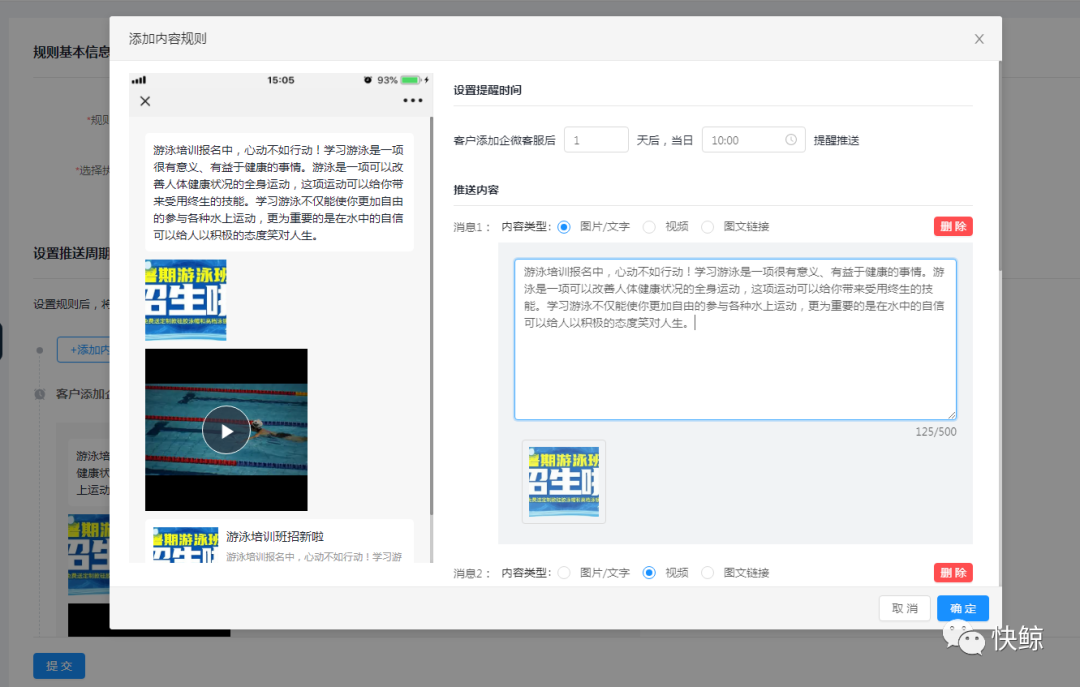This screenshot has height=687, width=1080.
Task: Open the 10:00 time picker field
Action: tap(745, 140)
